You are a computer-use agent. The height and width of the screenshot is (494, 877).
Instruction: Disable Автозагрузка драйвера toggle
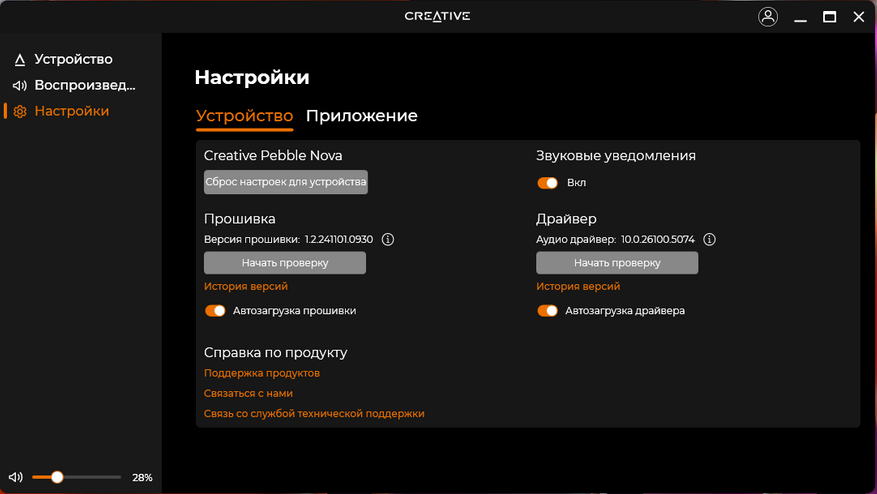547,310
